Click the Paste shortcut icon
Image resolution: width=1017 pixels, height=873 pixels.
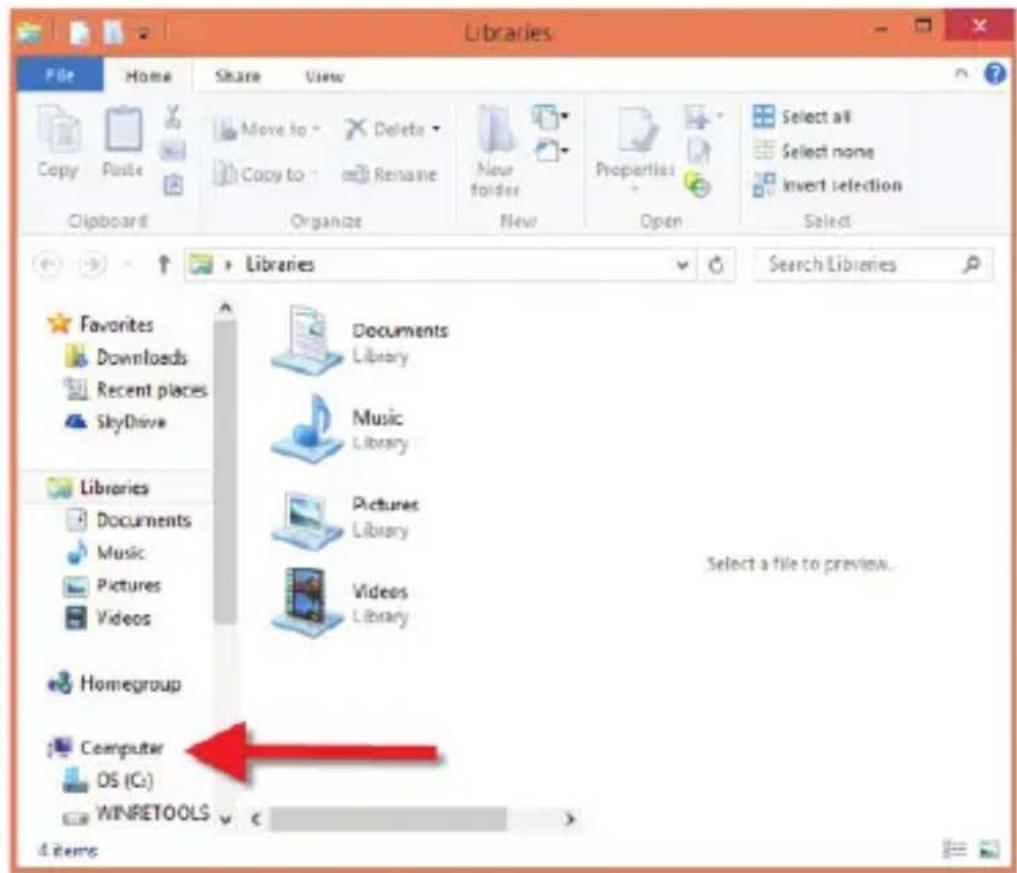173,185
